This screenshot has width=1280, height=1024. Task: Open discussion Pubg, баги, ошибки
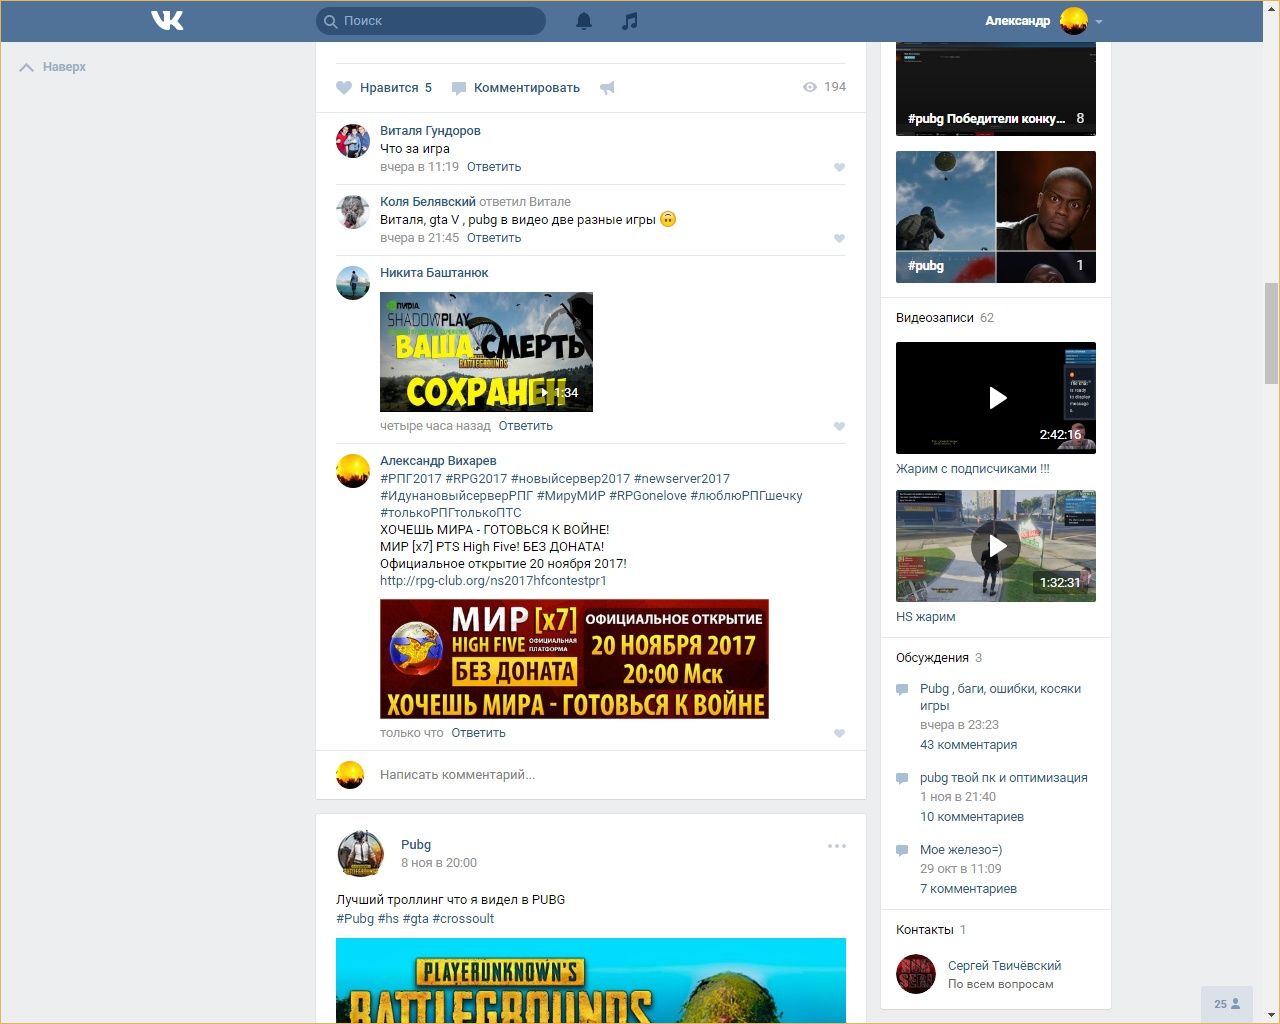pos(1000,697)
